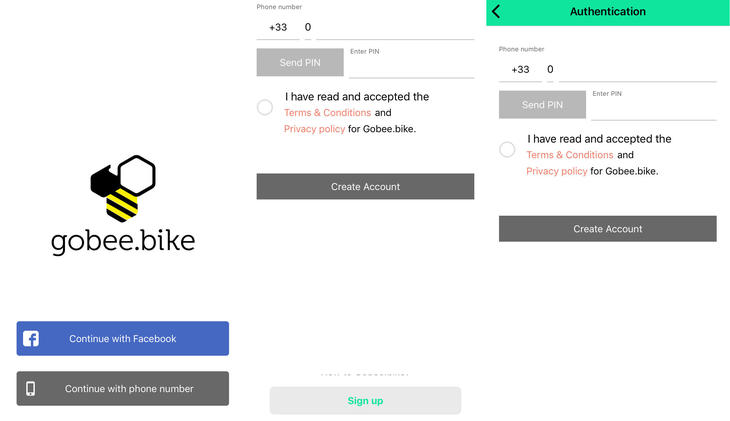Continue with Facebook

(x=123, y=339)
